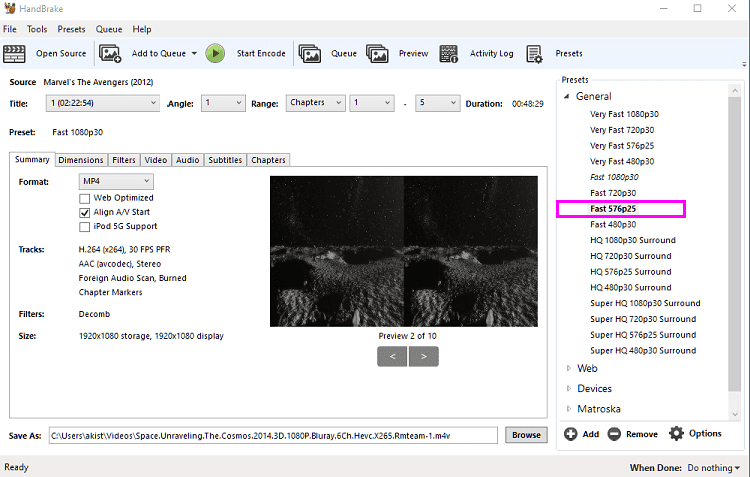Viewport: 750px width, 477px height.
Task: Open the end chapter dropdown showing 5
Action: coord(438,103)
